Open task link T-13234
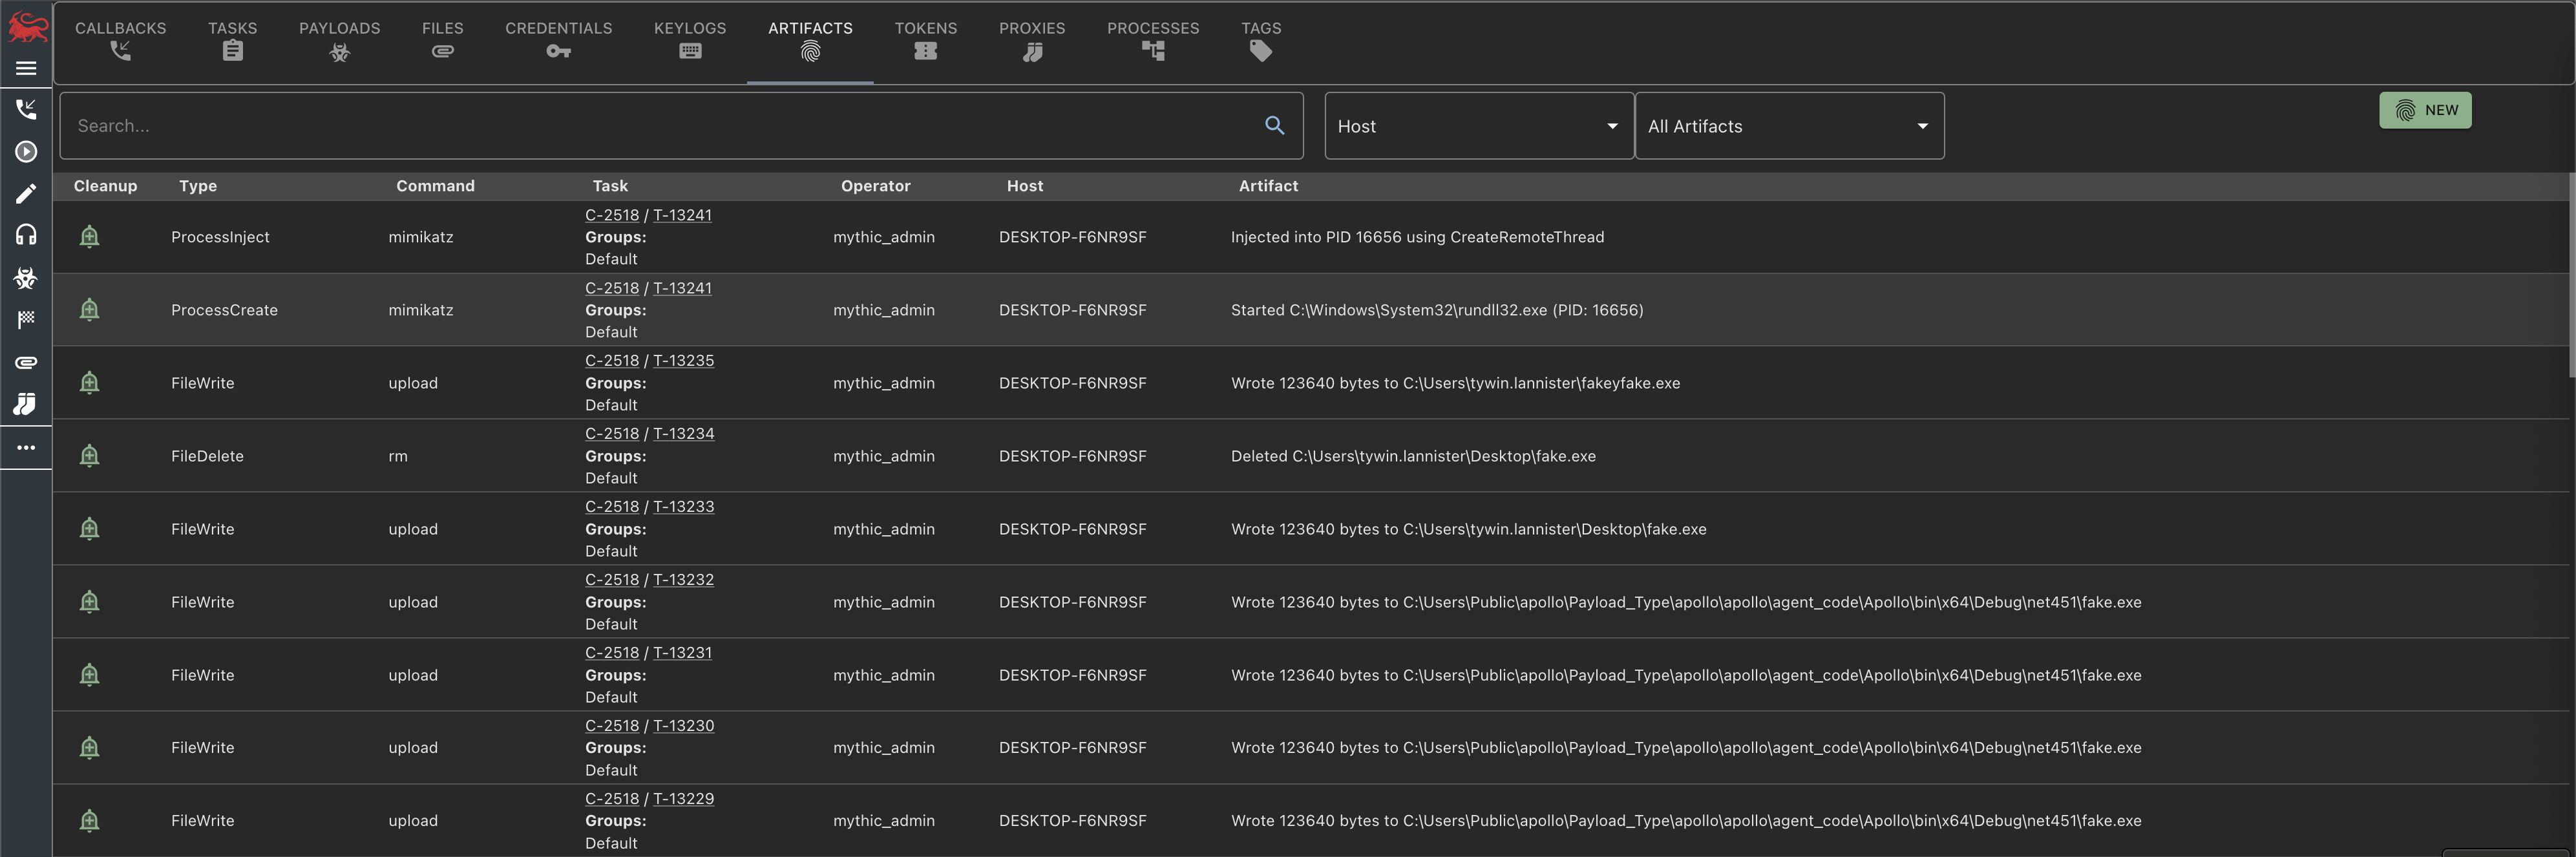 [x=683, y=433]
